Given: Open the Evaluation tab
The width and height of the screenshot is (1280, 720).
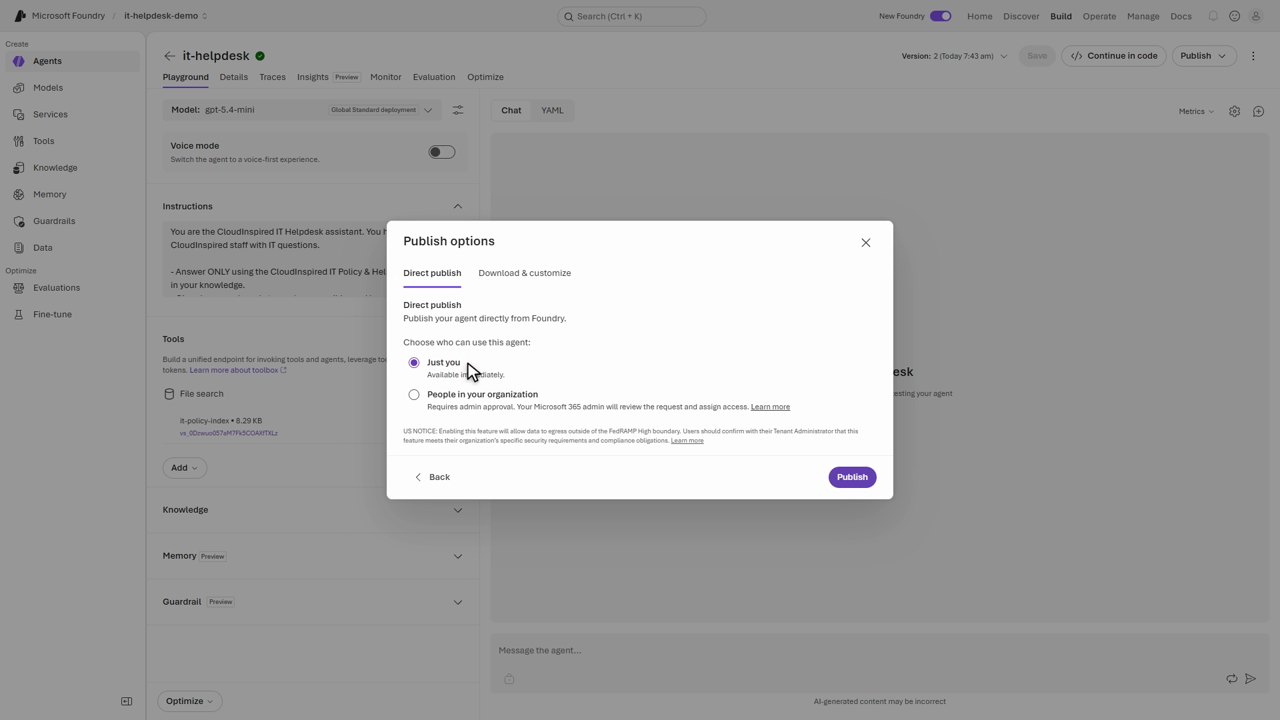Looking at the screenshot, I should [x=434, y=77].
